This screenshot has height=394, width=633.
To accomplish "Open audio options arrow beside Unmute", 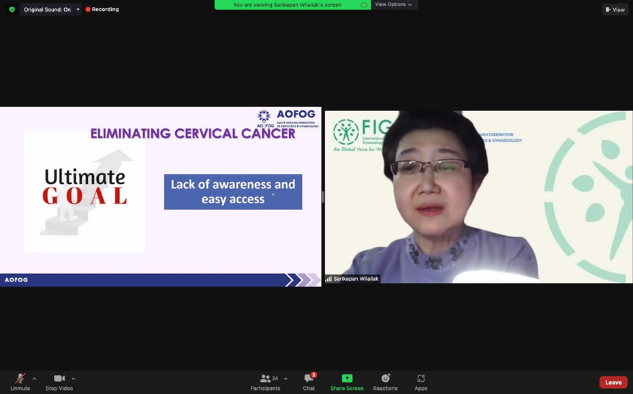I will [x=34, y=379].
